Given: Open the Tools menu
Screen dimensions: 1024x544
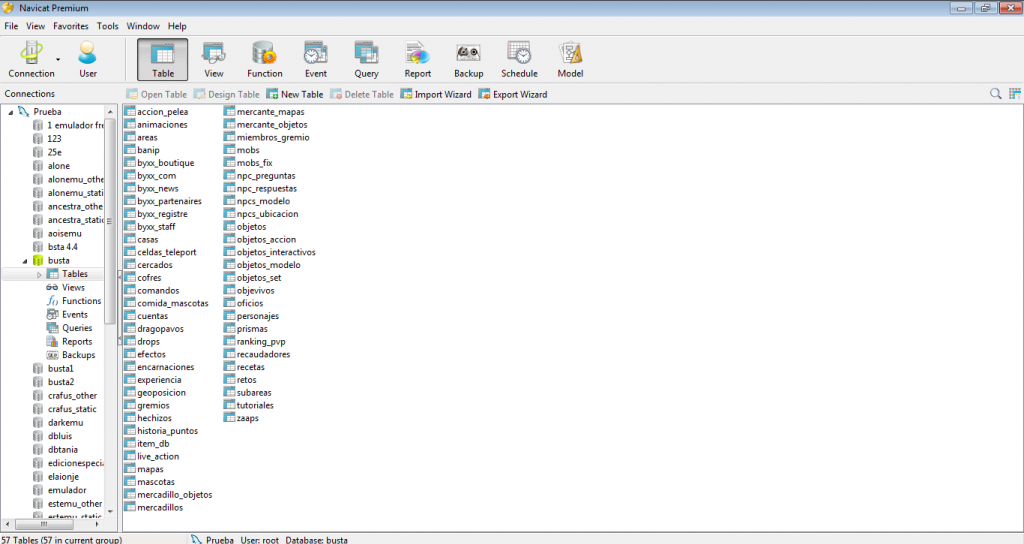Looking at the screenshot, I should [108, 26].
